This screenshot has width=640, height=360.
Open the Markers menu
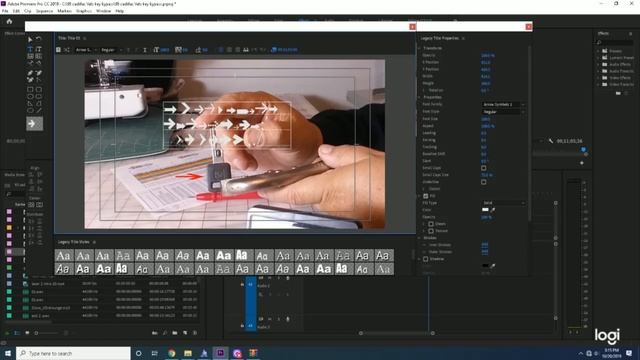pyautogui.click(x=64, y=11)
